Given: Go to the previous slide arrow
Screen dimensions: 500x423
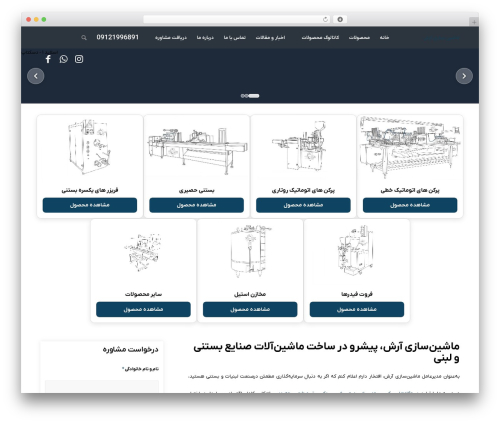Looking at the screenshot, I should 36,76.
